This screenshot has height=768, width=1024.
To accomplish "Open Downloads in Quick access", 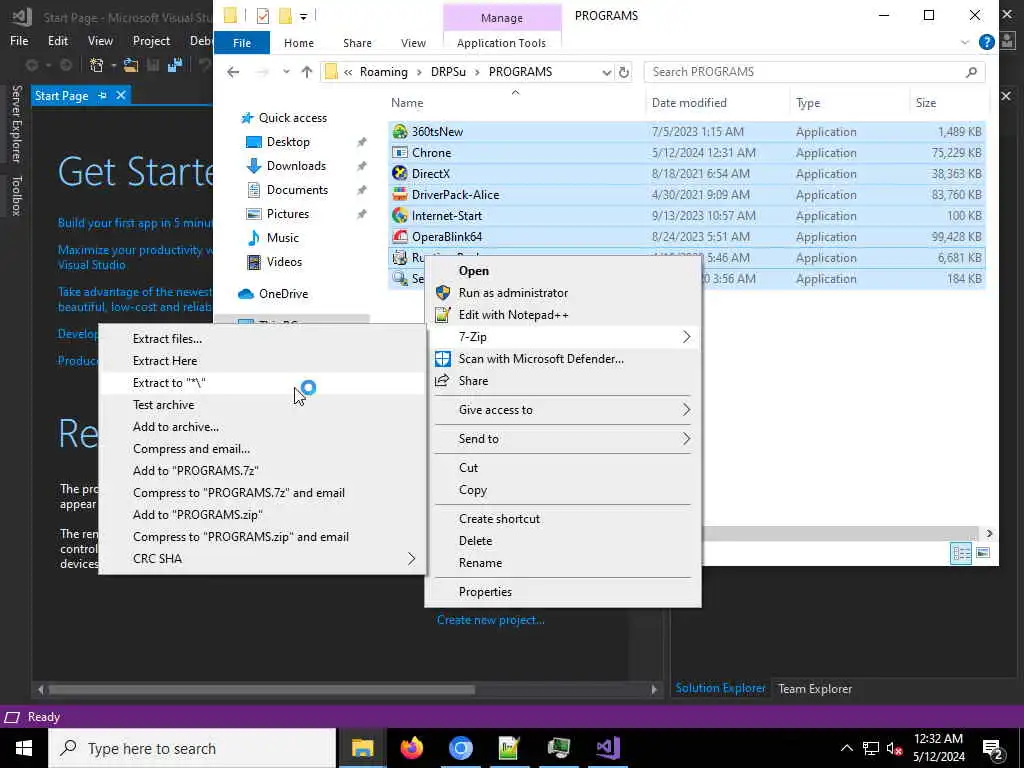I will coord(296,166).
